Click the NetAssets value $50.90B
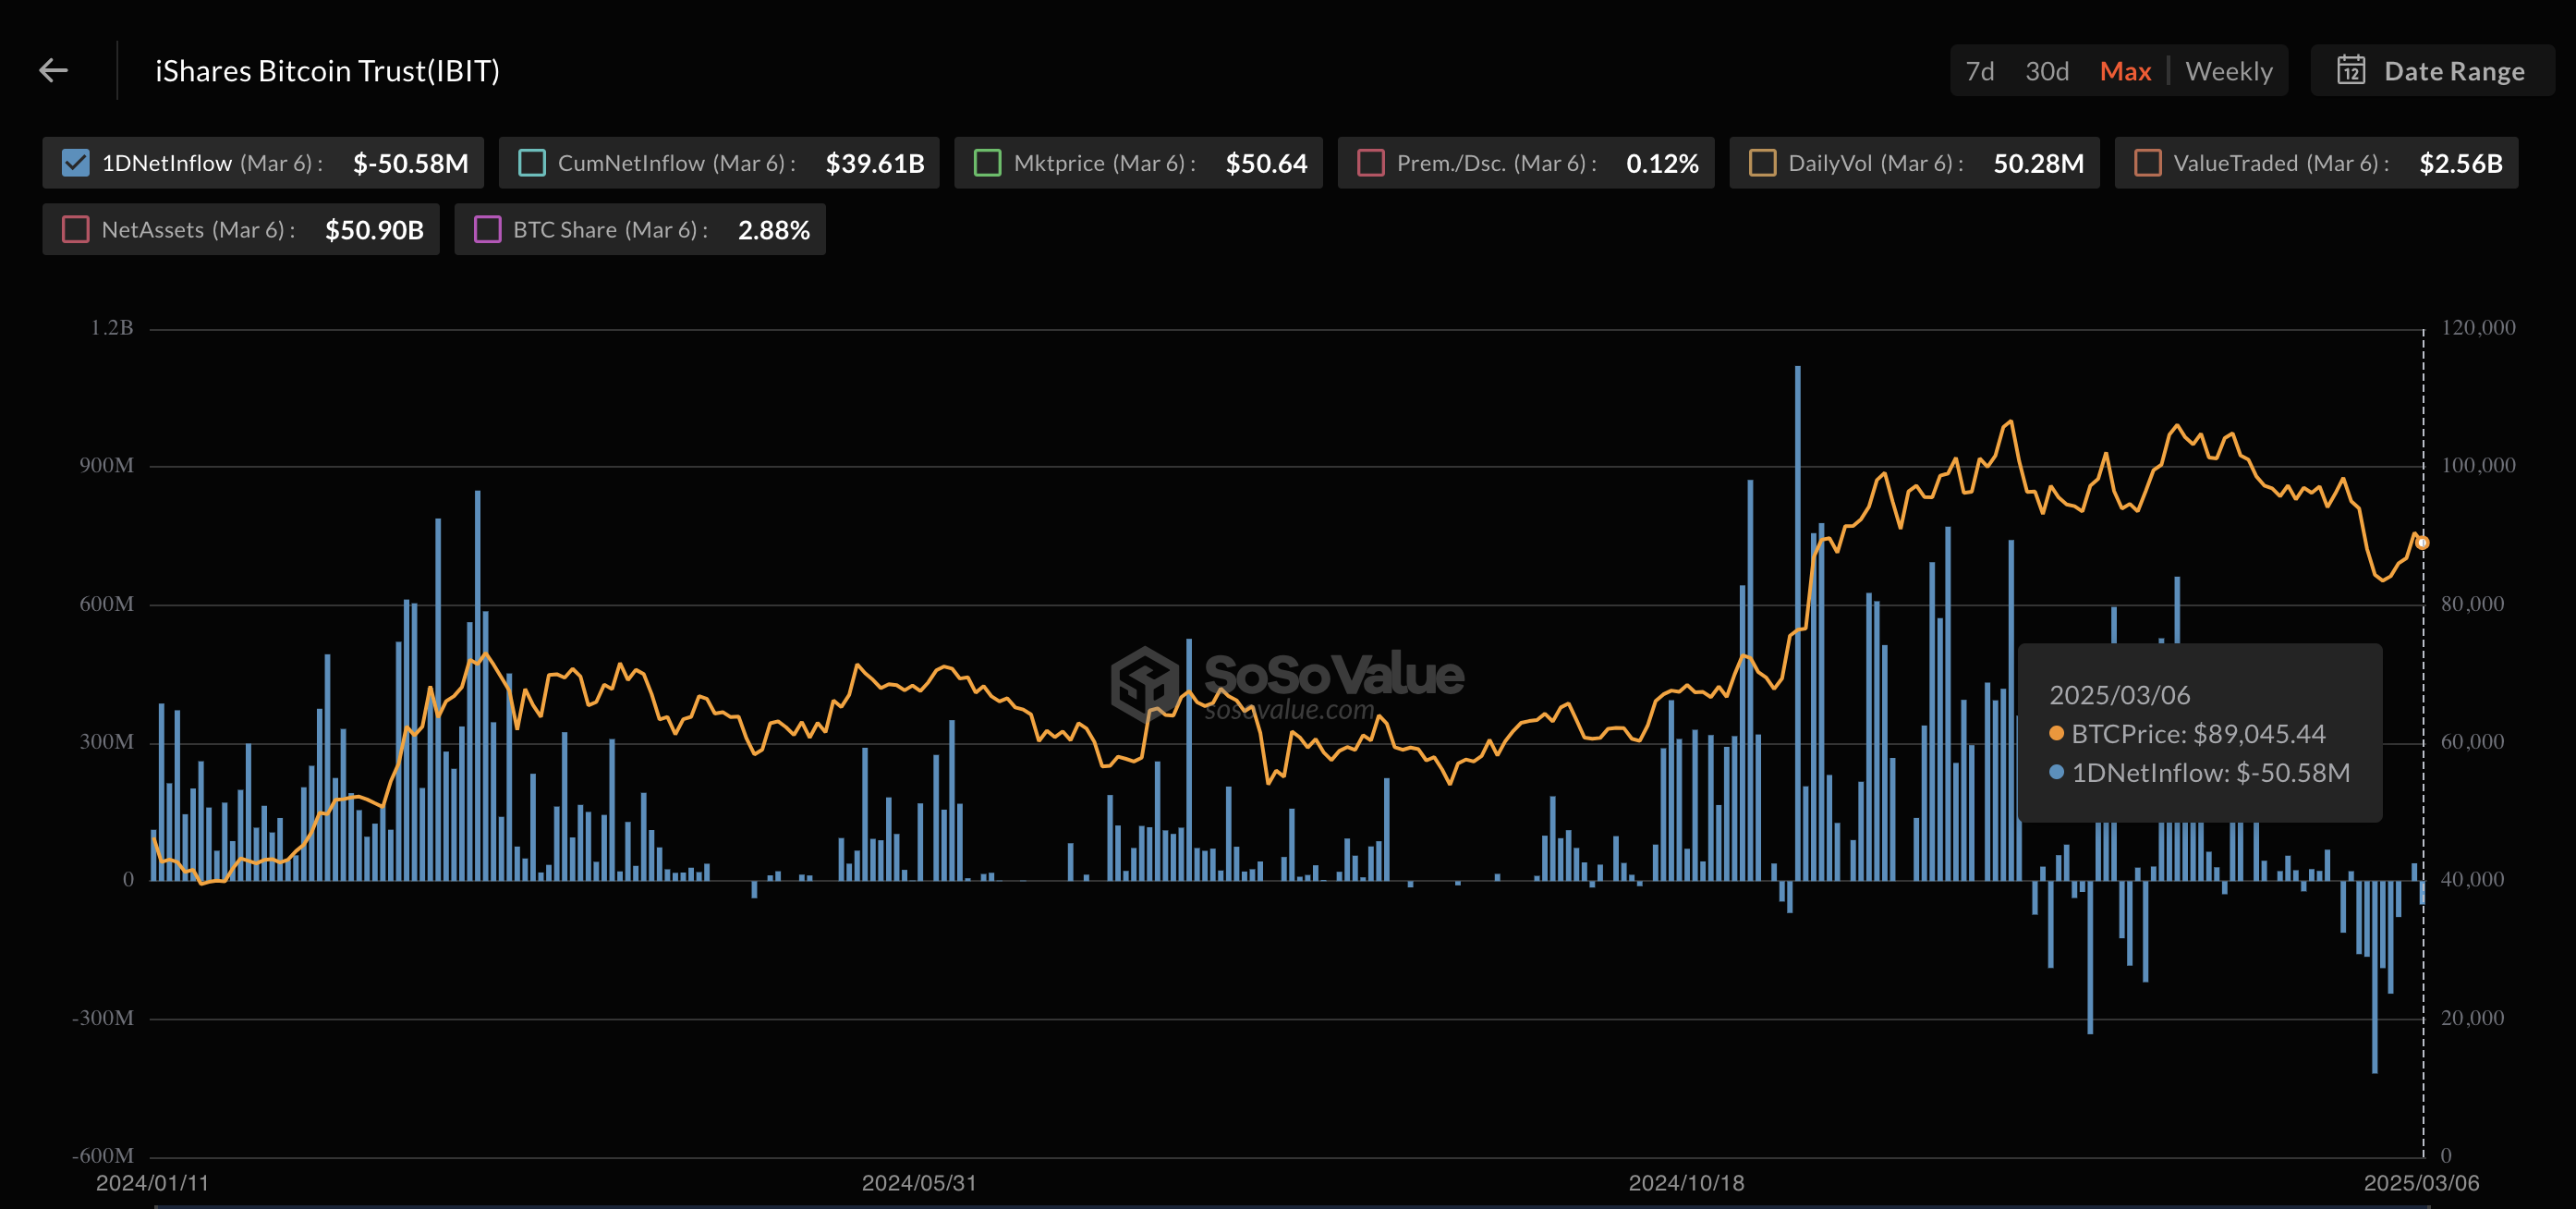 coord(374,230)
